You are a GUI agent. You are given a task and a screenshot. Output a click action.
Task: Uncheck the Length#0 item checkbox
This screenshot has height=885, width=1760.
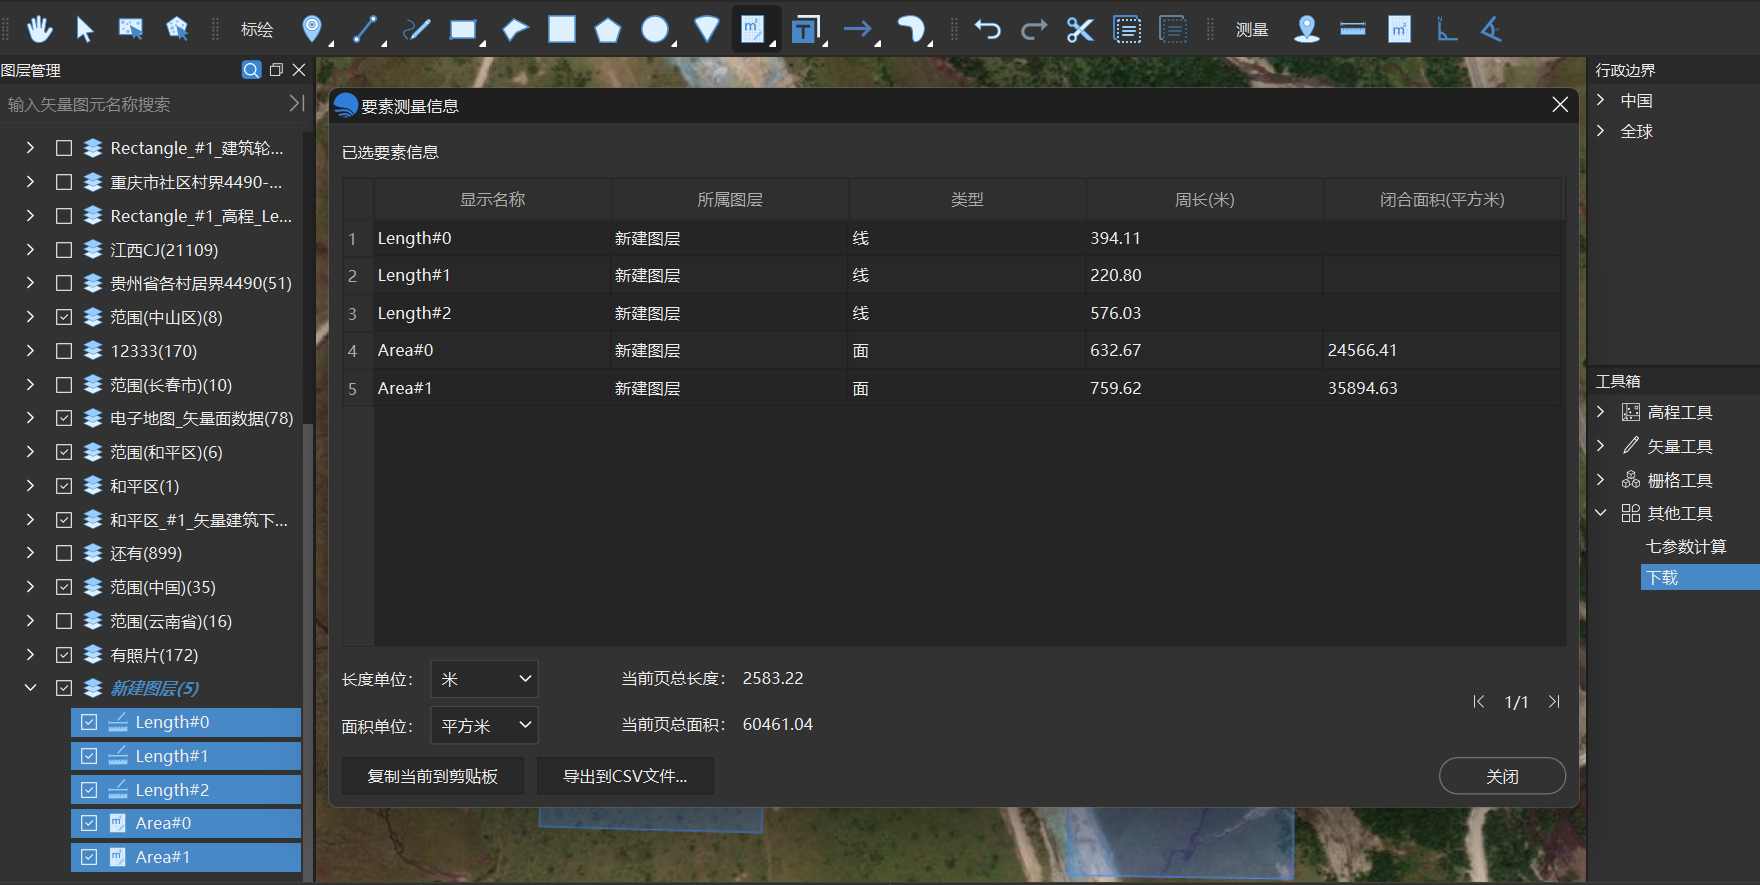pyautogui.click(x=89, y=722)
